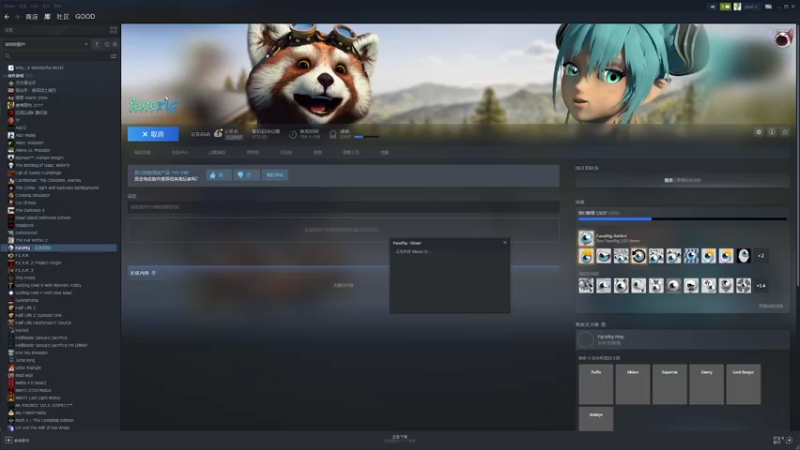
Task: Open the 社区 community tab
Action: pyautogui.click(x=63, y=17)
